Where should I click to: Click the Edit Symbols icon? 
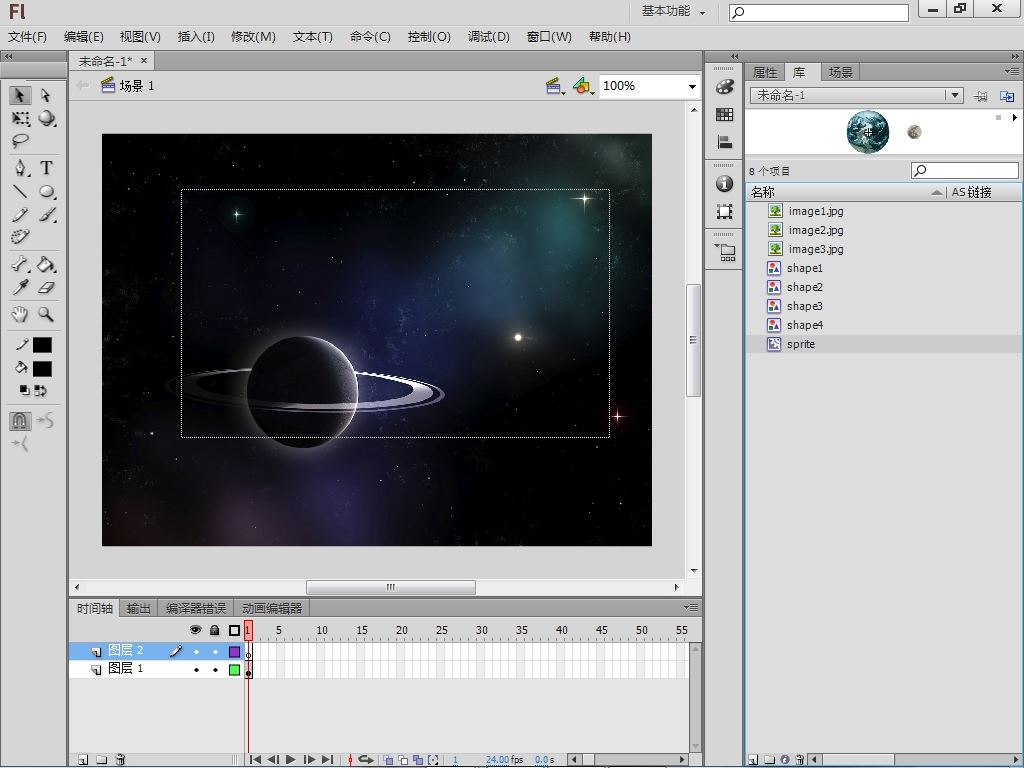(583, 86)
